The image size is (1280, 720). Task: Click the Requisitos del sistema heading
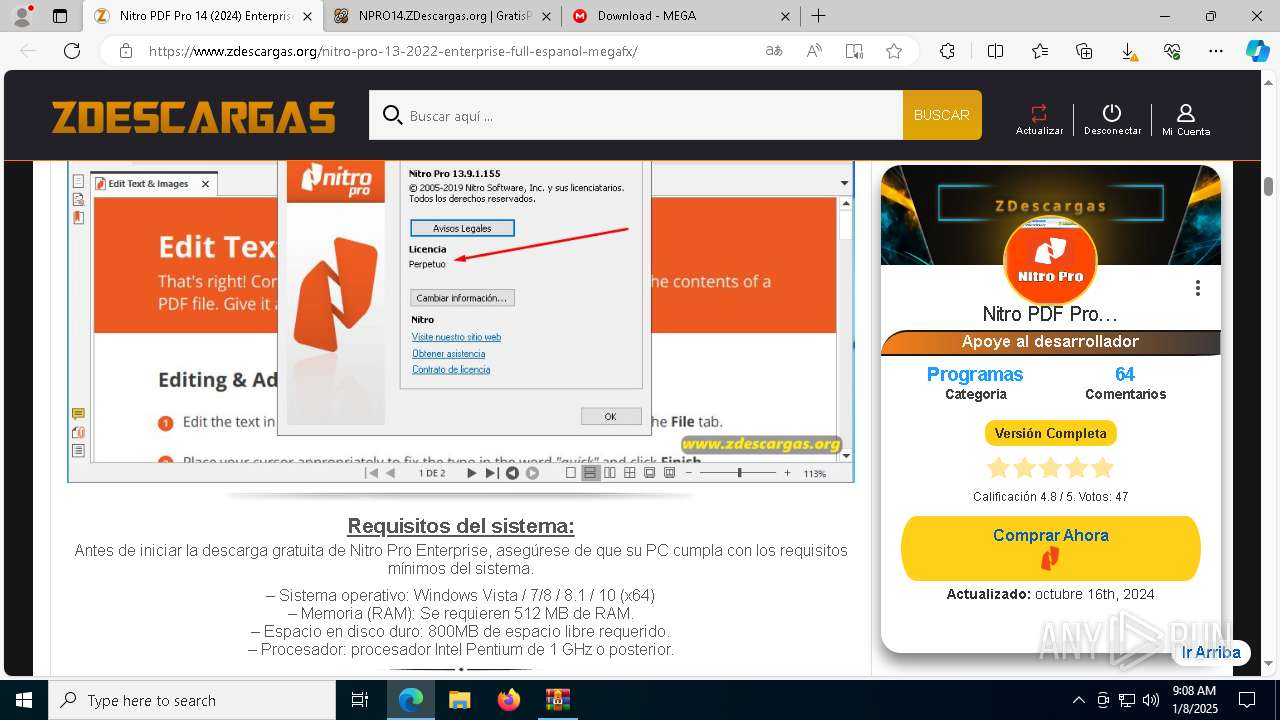[461, 526]
